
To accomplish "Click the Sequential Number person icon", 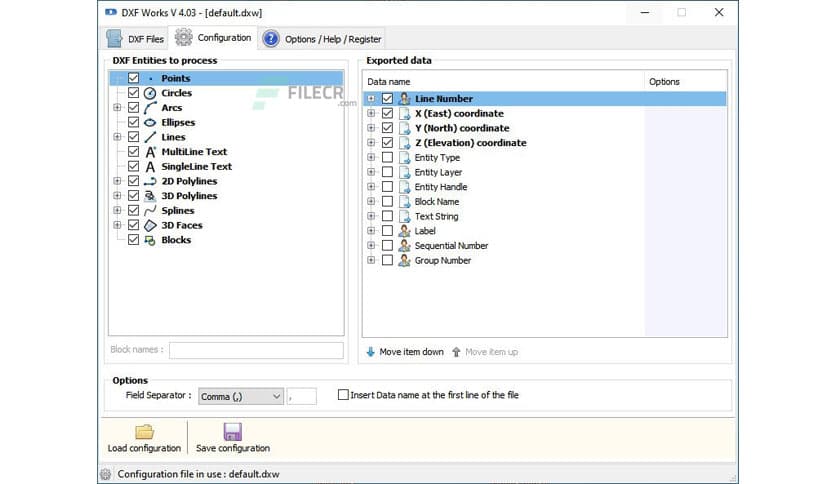I will (x=404, y=246).
